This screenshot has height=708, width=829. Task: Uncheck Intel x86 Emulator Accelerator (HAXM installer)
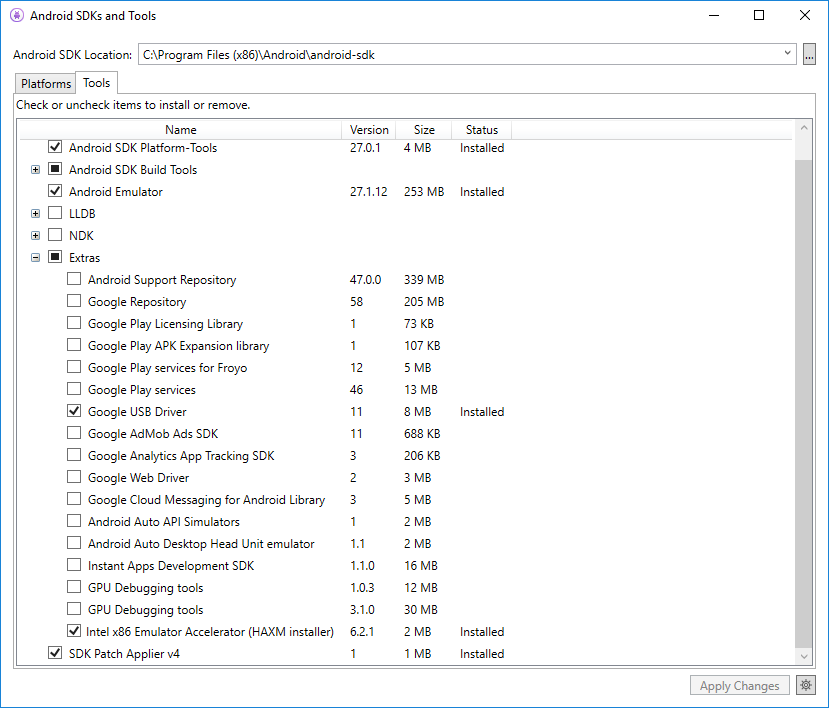74,631
